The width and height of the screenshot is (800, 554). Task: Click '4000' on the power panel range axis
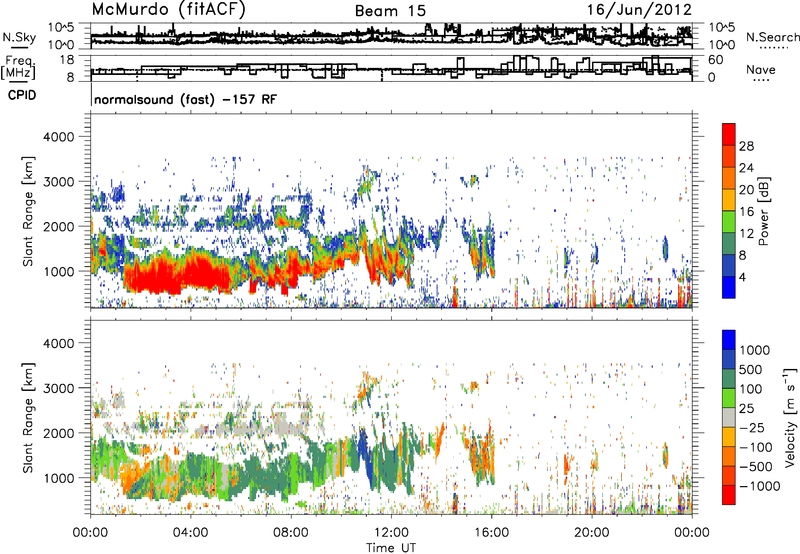pos(58,137)
